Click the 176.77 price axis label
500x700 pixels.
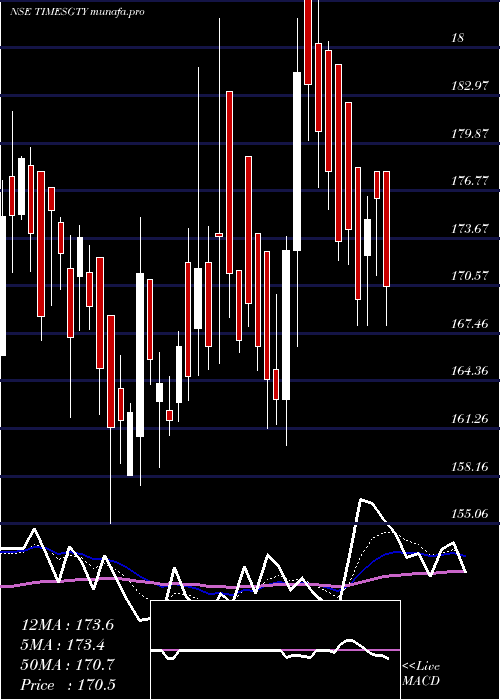[x=470, y=181]
